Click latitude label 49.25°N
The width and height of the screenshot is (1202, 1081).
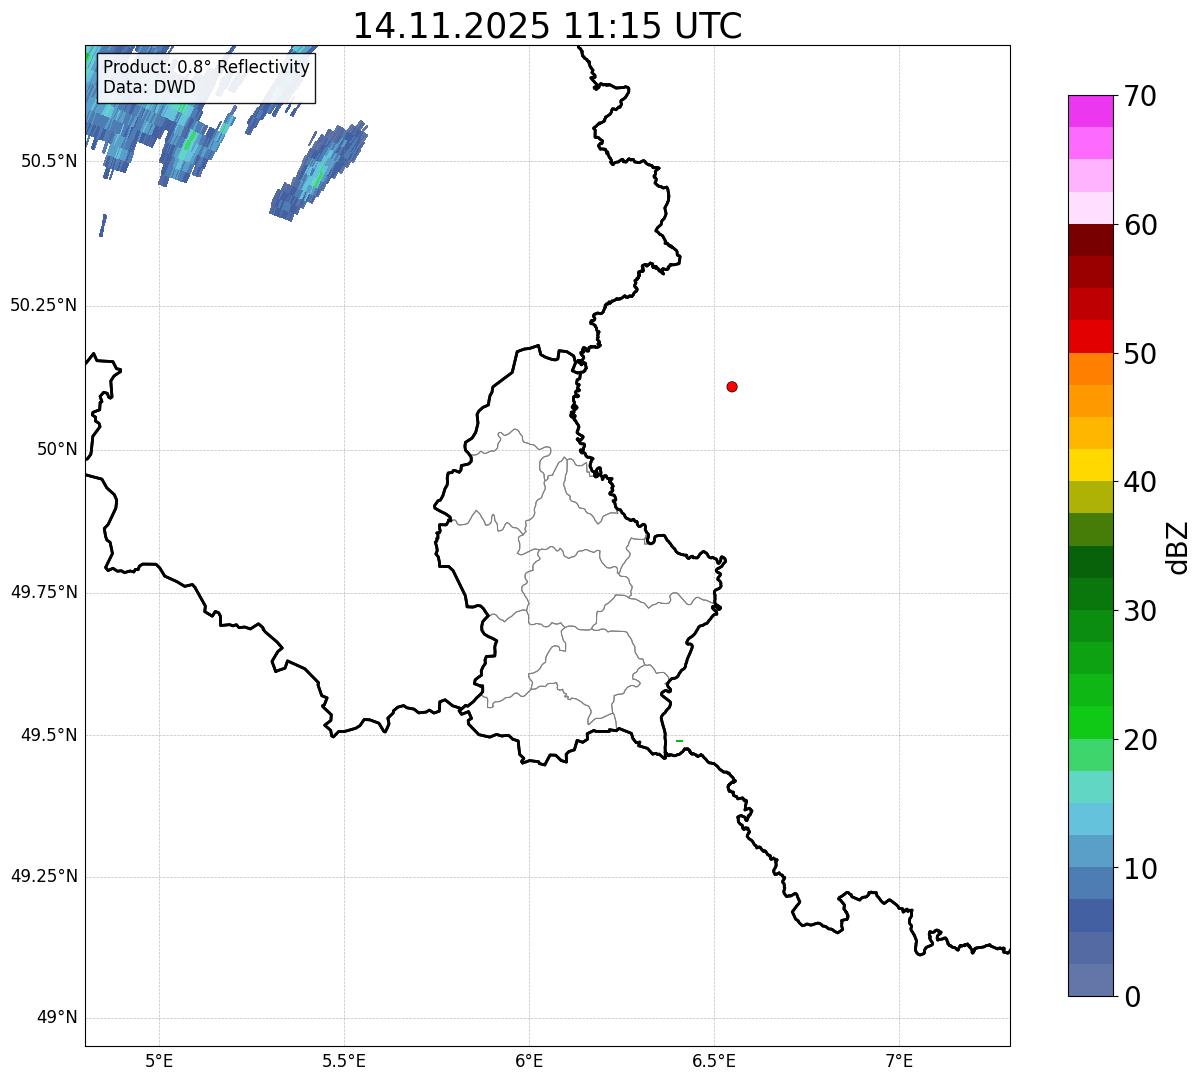point(43,877)
